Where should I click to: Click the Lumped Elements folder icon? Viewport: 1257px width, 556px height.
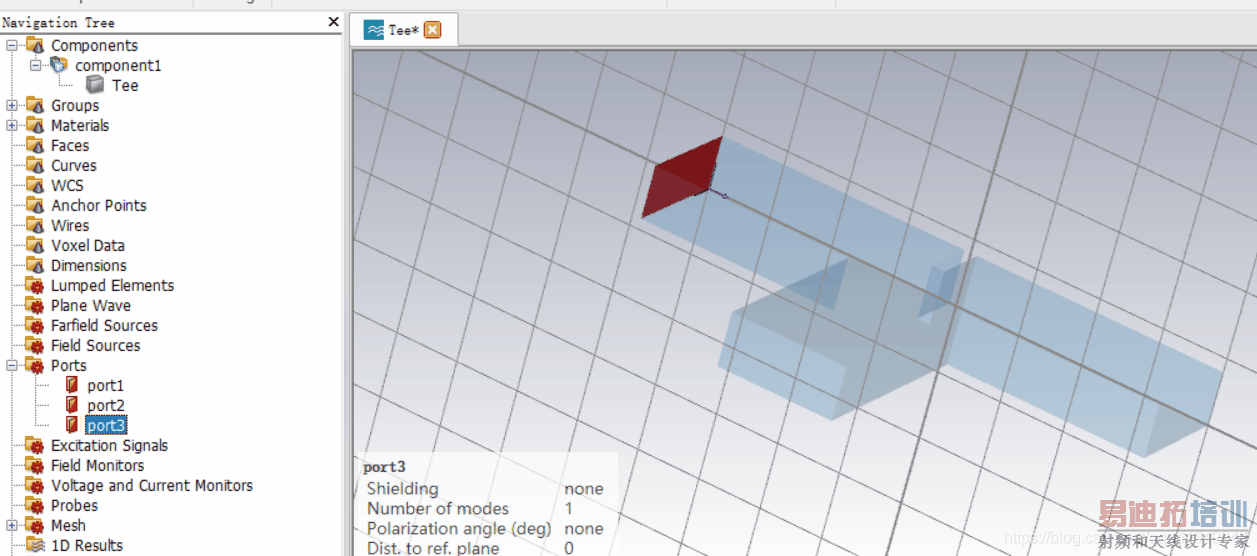[35, 285]
